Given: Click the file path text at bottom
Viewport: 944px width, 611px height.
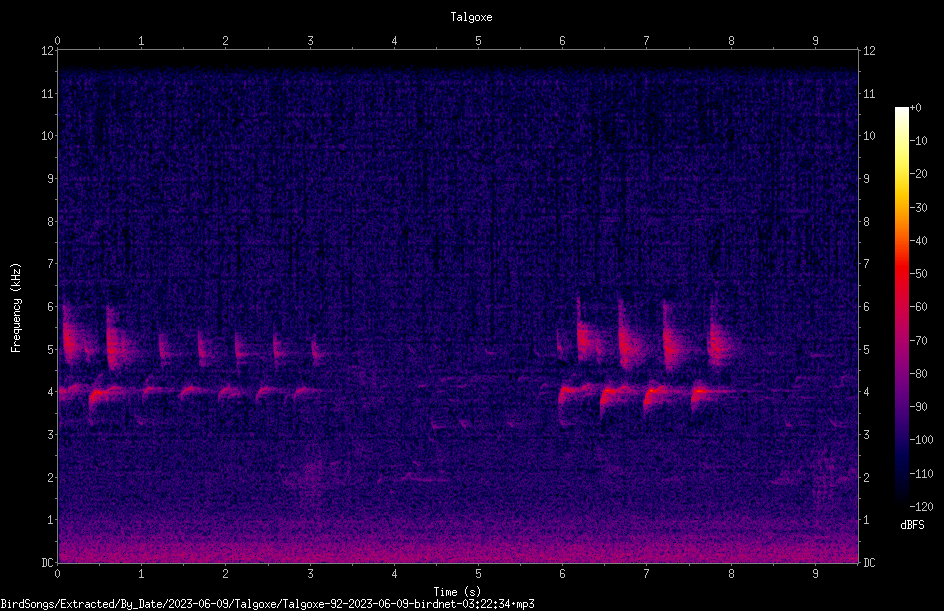Looking at the screenshot, I should pos(267,604).
